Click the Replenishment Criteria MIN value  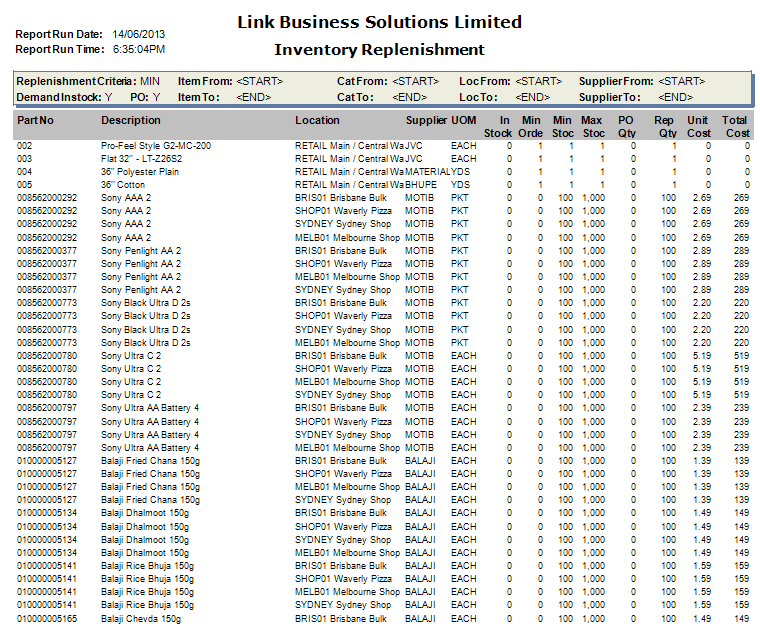pyautogui.click(x=150, y=81)
